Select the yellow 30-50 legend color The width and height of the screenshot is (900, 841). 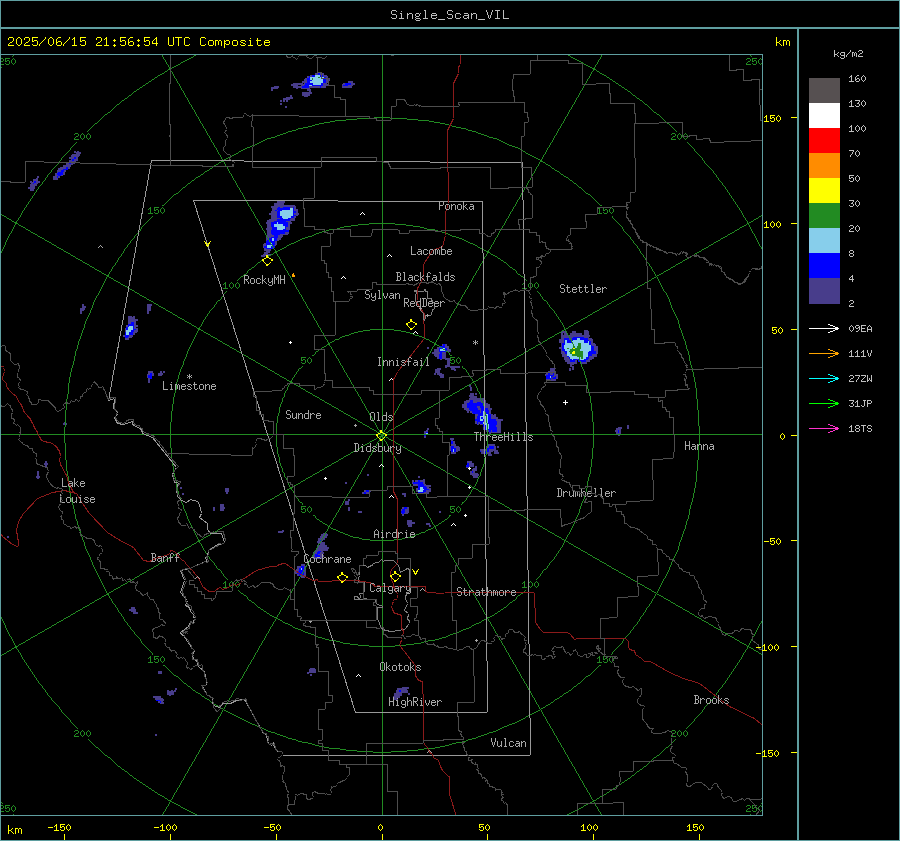click(824, 191)
